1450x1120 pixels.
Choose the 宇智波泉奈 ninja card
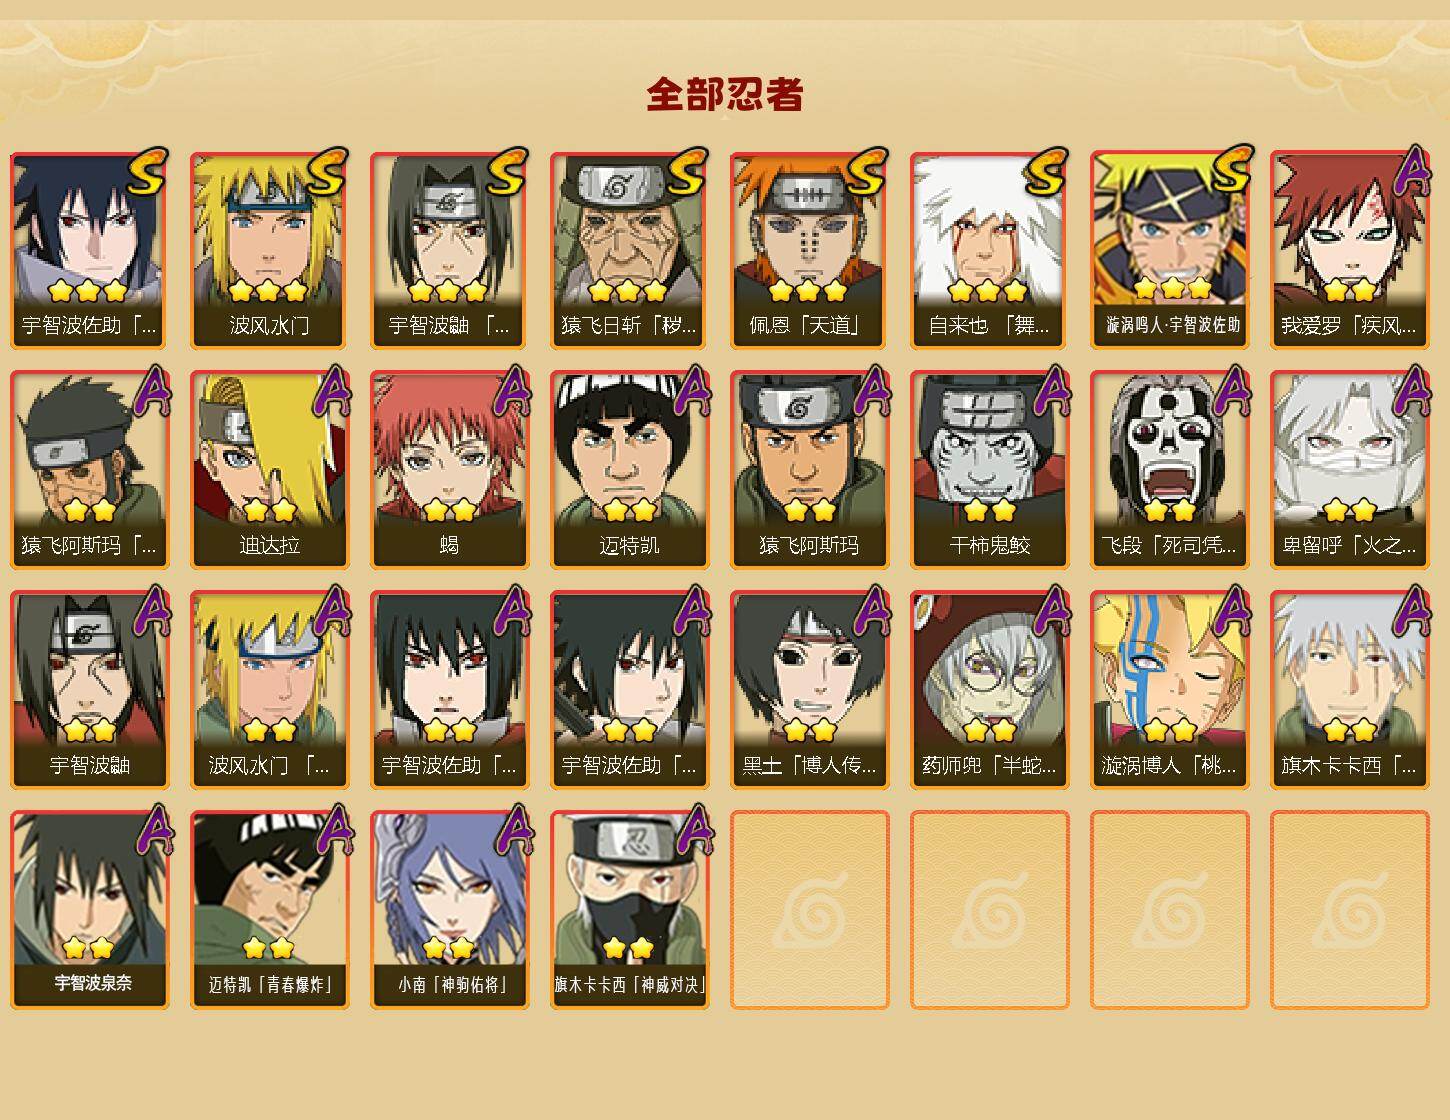[89, 910]
